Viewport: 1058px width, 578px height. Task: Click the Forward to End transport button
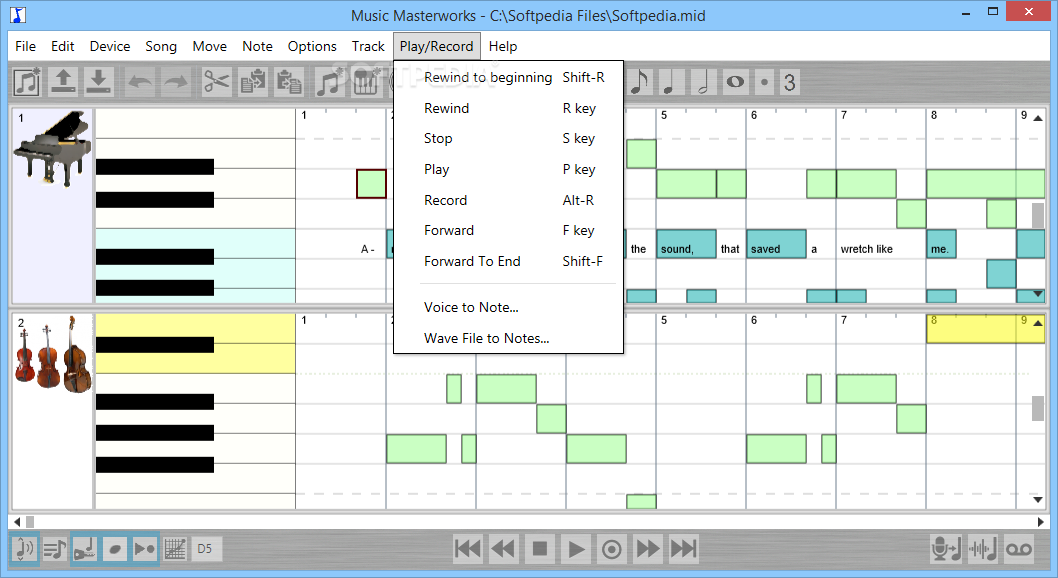point(684,549)
